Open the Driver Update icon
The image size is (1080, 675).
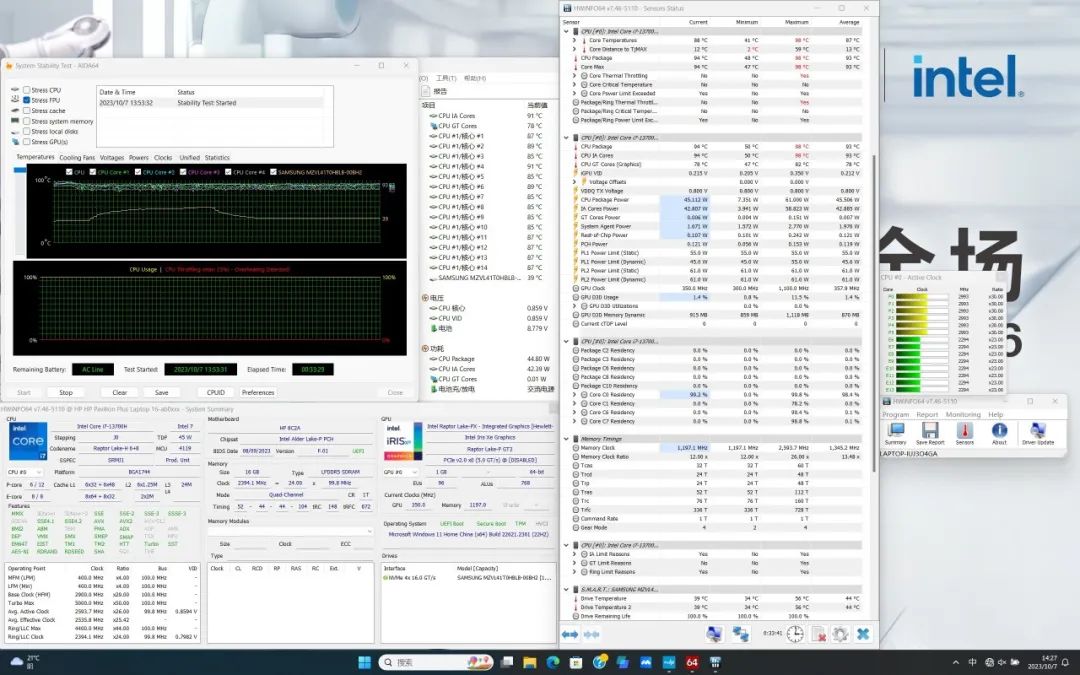pos(1037,431)
